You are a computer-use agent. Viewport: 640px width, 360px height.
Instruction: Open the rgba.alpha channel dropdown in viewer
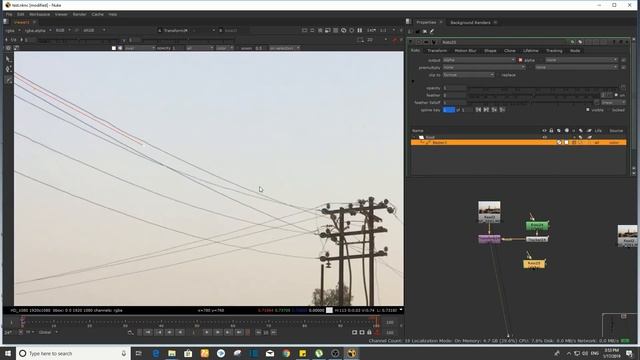pyautogui.click(x=38, y=31)
